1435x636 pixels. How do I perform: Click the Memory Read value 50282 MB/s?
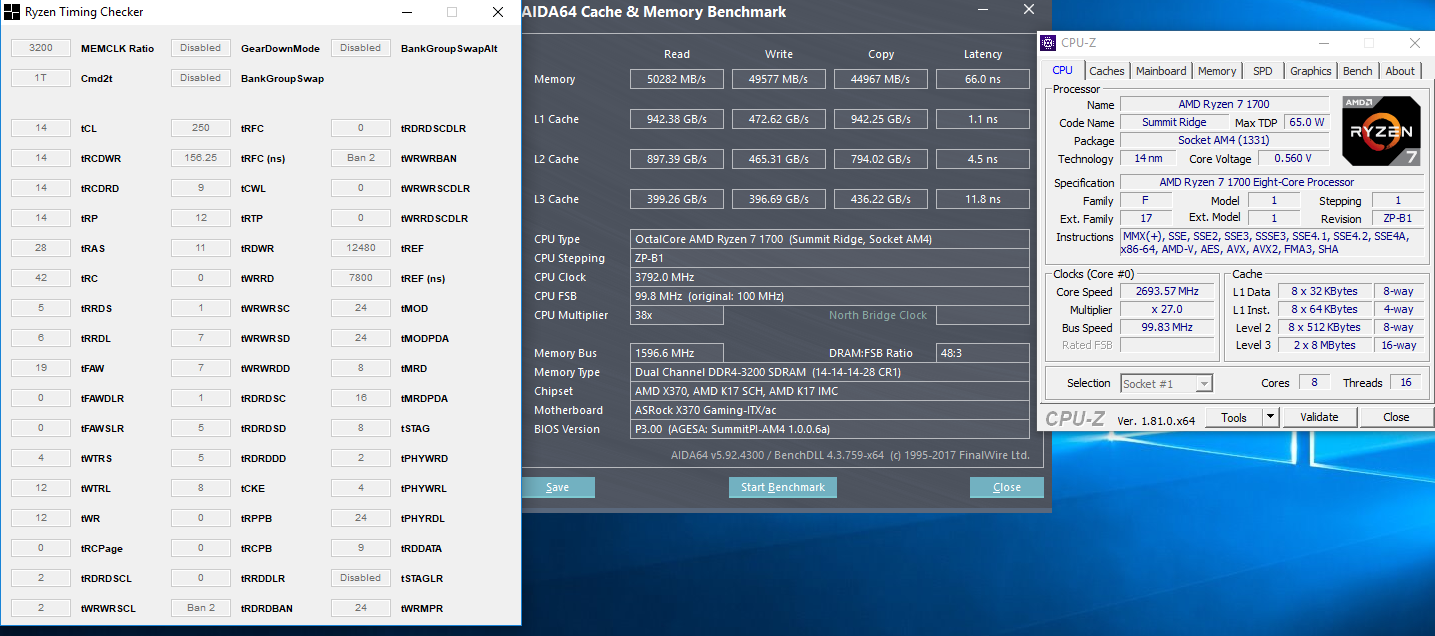point(677,79)
